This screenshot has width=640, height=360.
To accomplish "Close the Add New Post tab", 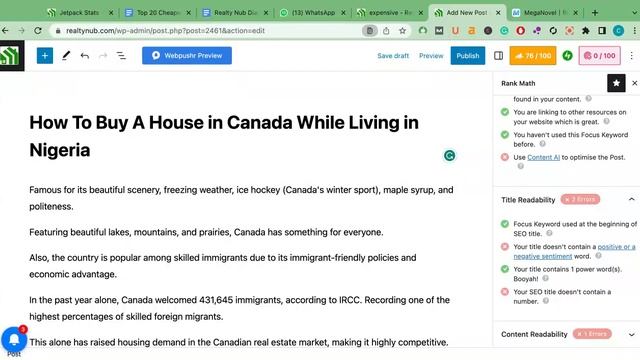I will (498, 13).
